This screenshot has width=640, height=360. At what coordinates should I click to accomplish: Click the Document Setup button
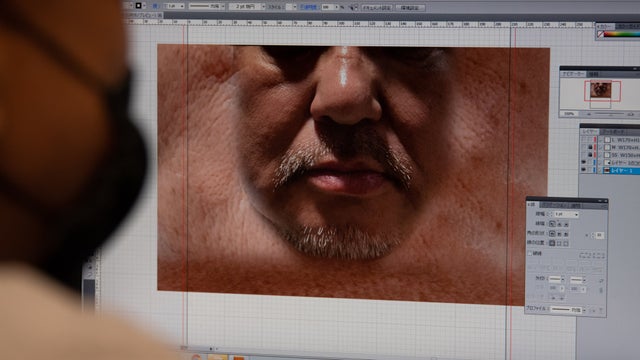[377, 8]
